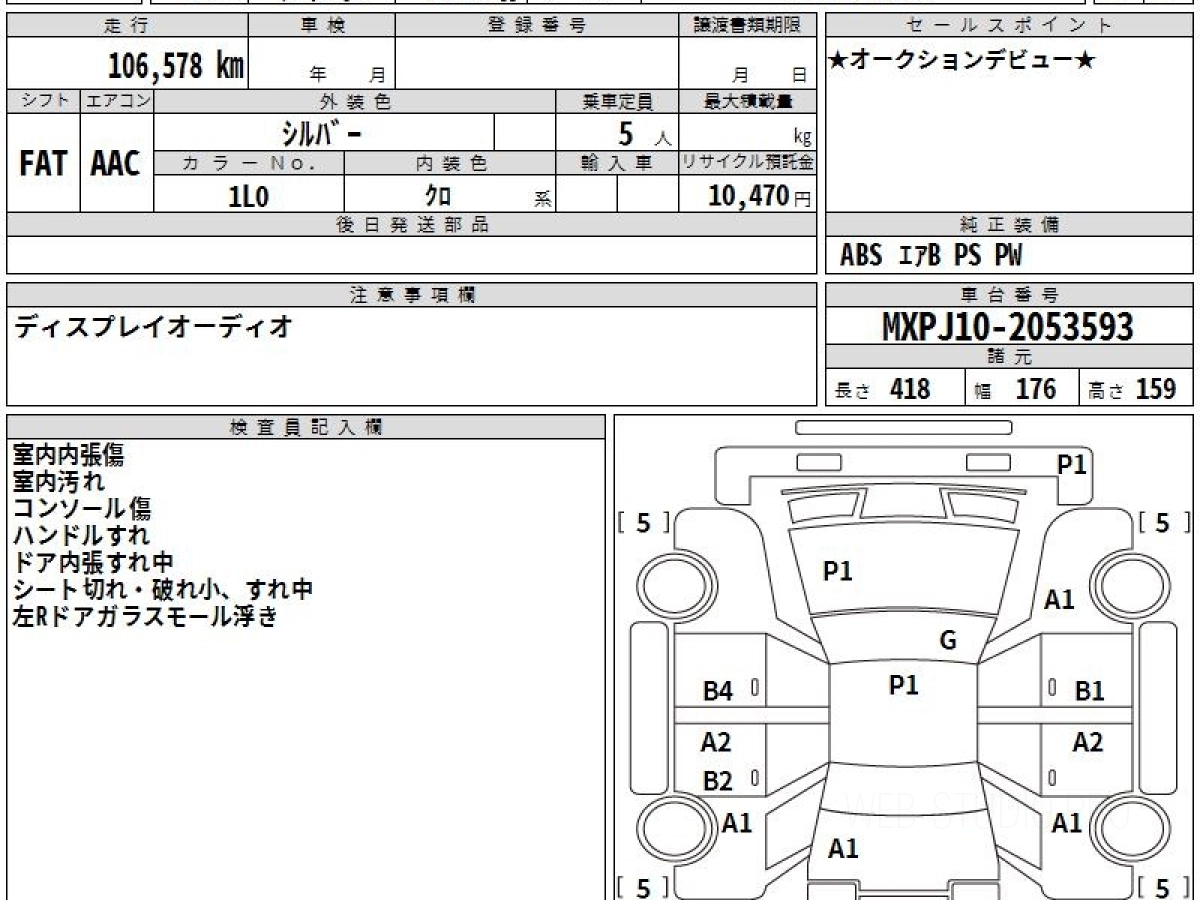Click the 乗車定員 header cell
Image resolution: width=1200 pixels, height=900 pixels.
click(617, 101)
